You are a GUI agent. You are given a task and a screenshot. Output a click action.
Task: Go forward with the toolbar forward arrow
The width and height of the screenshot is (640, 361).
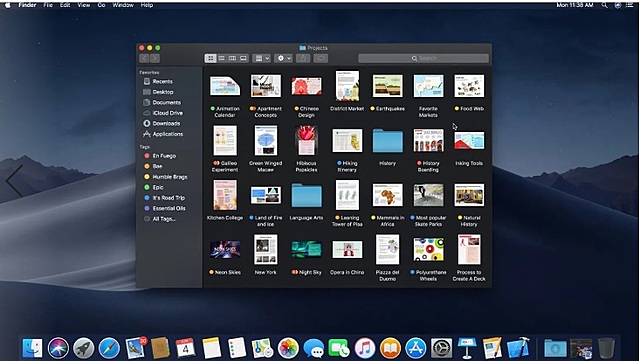tap(155, 58)
